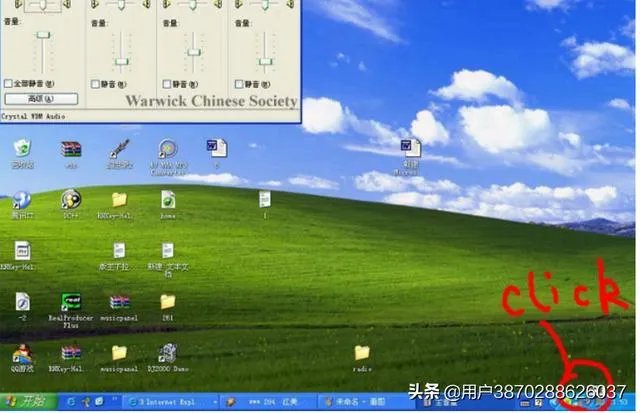Open the BBKey-Hel folder beside DC++
The image size is (640, 413).
point(119,200)
